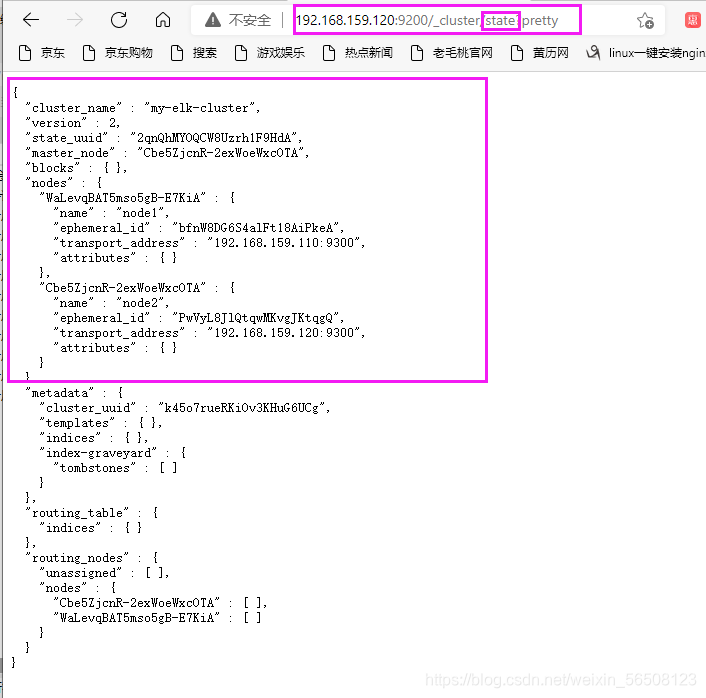Click routing_nodes entry Cbe5ZjcnR-2exWoeWxcOTA : [ ]
Image resolution: width=706 pixels, height=698 pixels.
pyautogui.click(x=160, y=603)
